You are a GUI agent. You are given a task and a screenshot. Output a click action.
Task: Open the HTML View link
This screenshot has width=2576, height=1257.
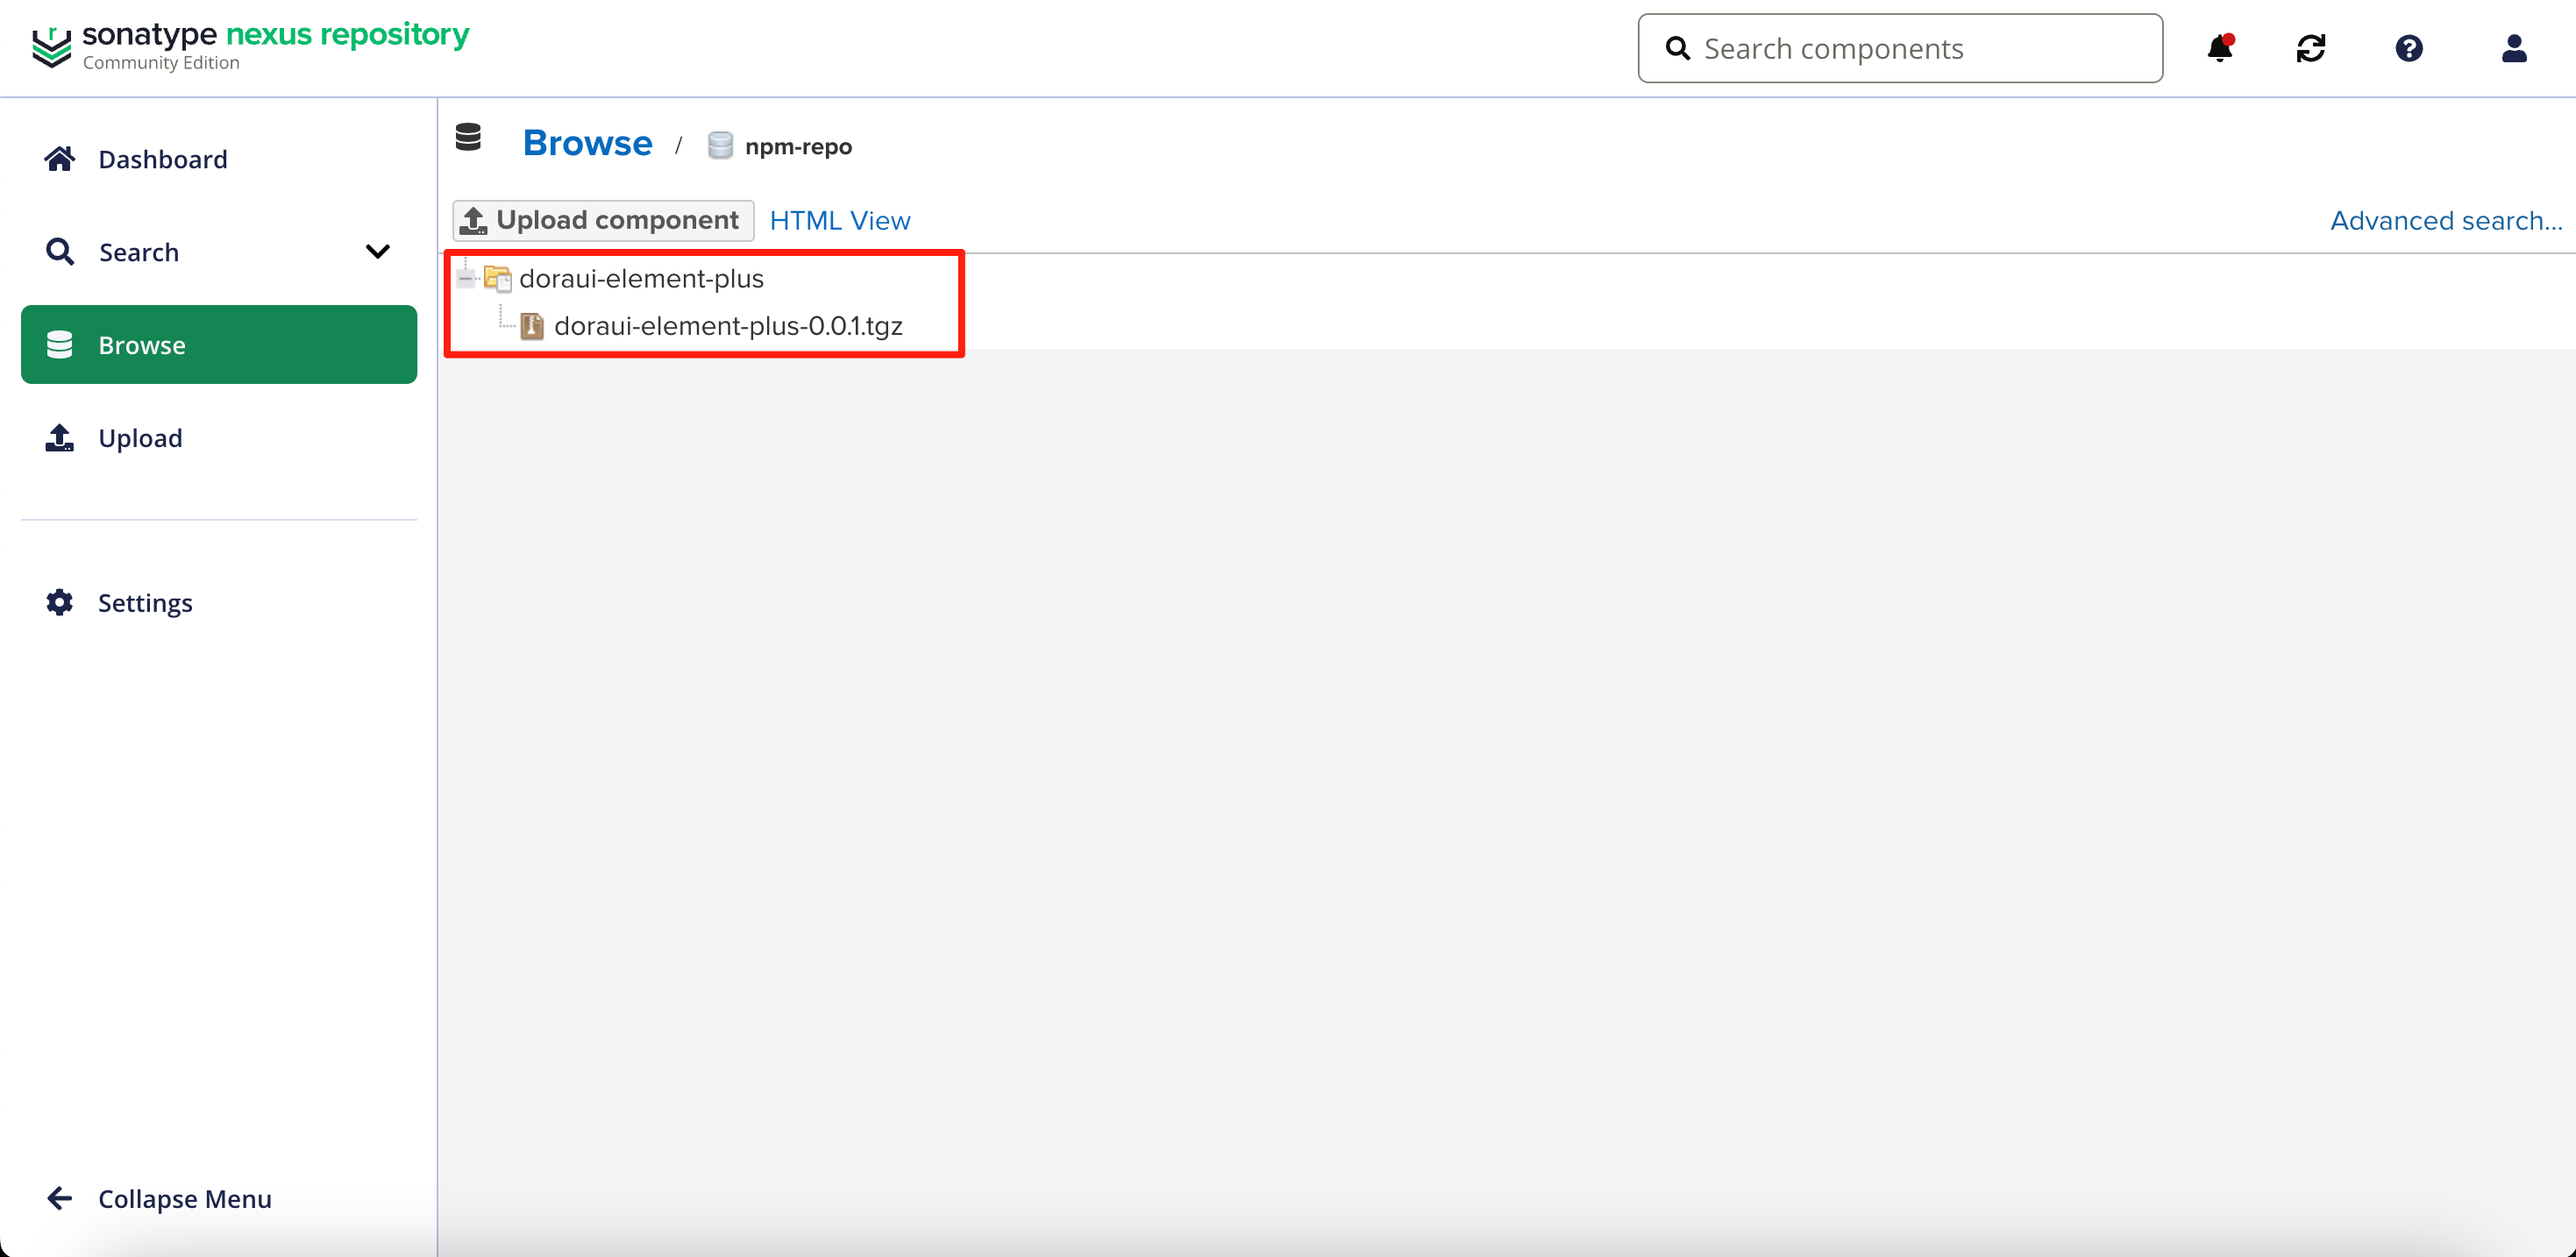pyautogui.click(x=839, y=220)
